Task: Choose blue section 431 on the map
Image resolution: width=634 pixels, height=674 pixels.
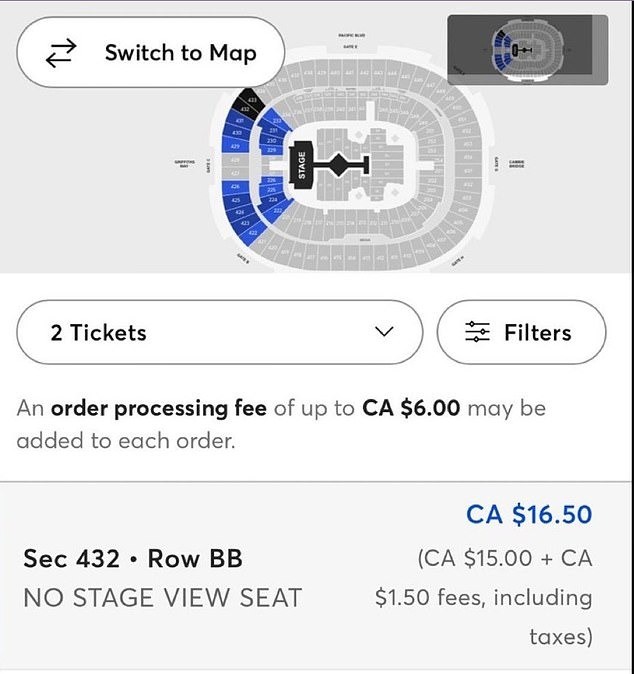Action: [240, 121]
